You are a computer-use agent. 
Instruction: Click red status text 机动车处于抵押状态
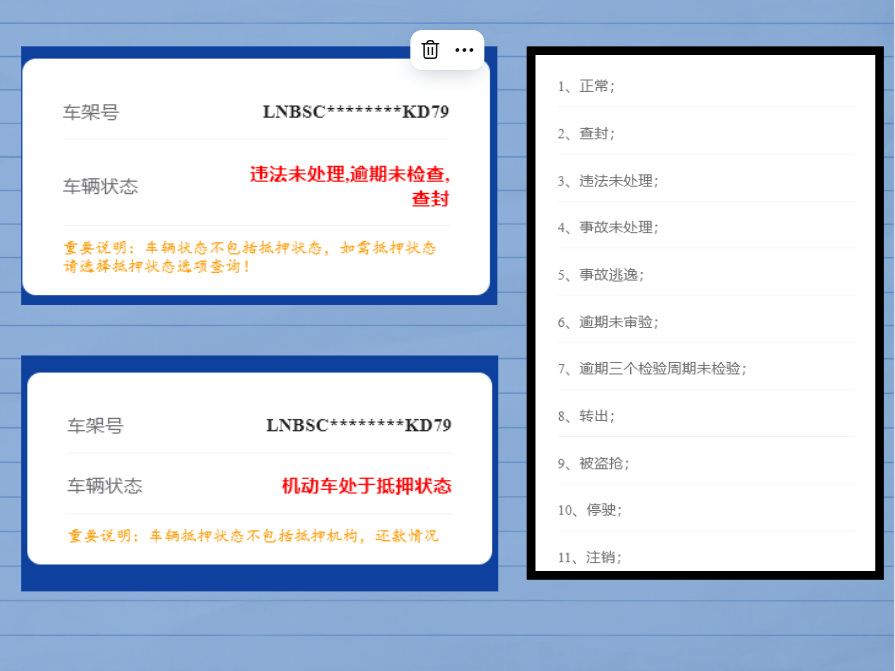click(366, 486)
